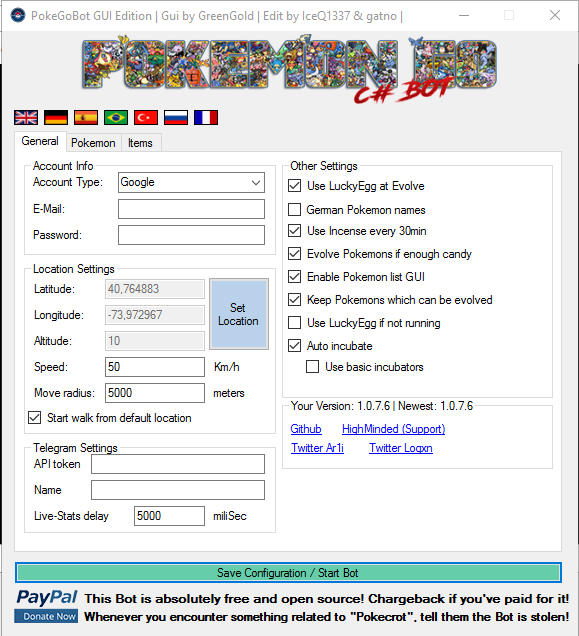Click the Pokemon GO C# Bot banner
The image size is (579, 636).
tap(289, 68)
